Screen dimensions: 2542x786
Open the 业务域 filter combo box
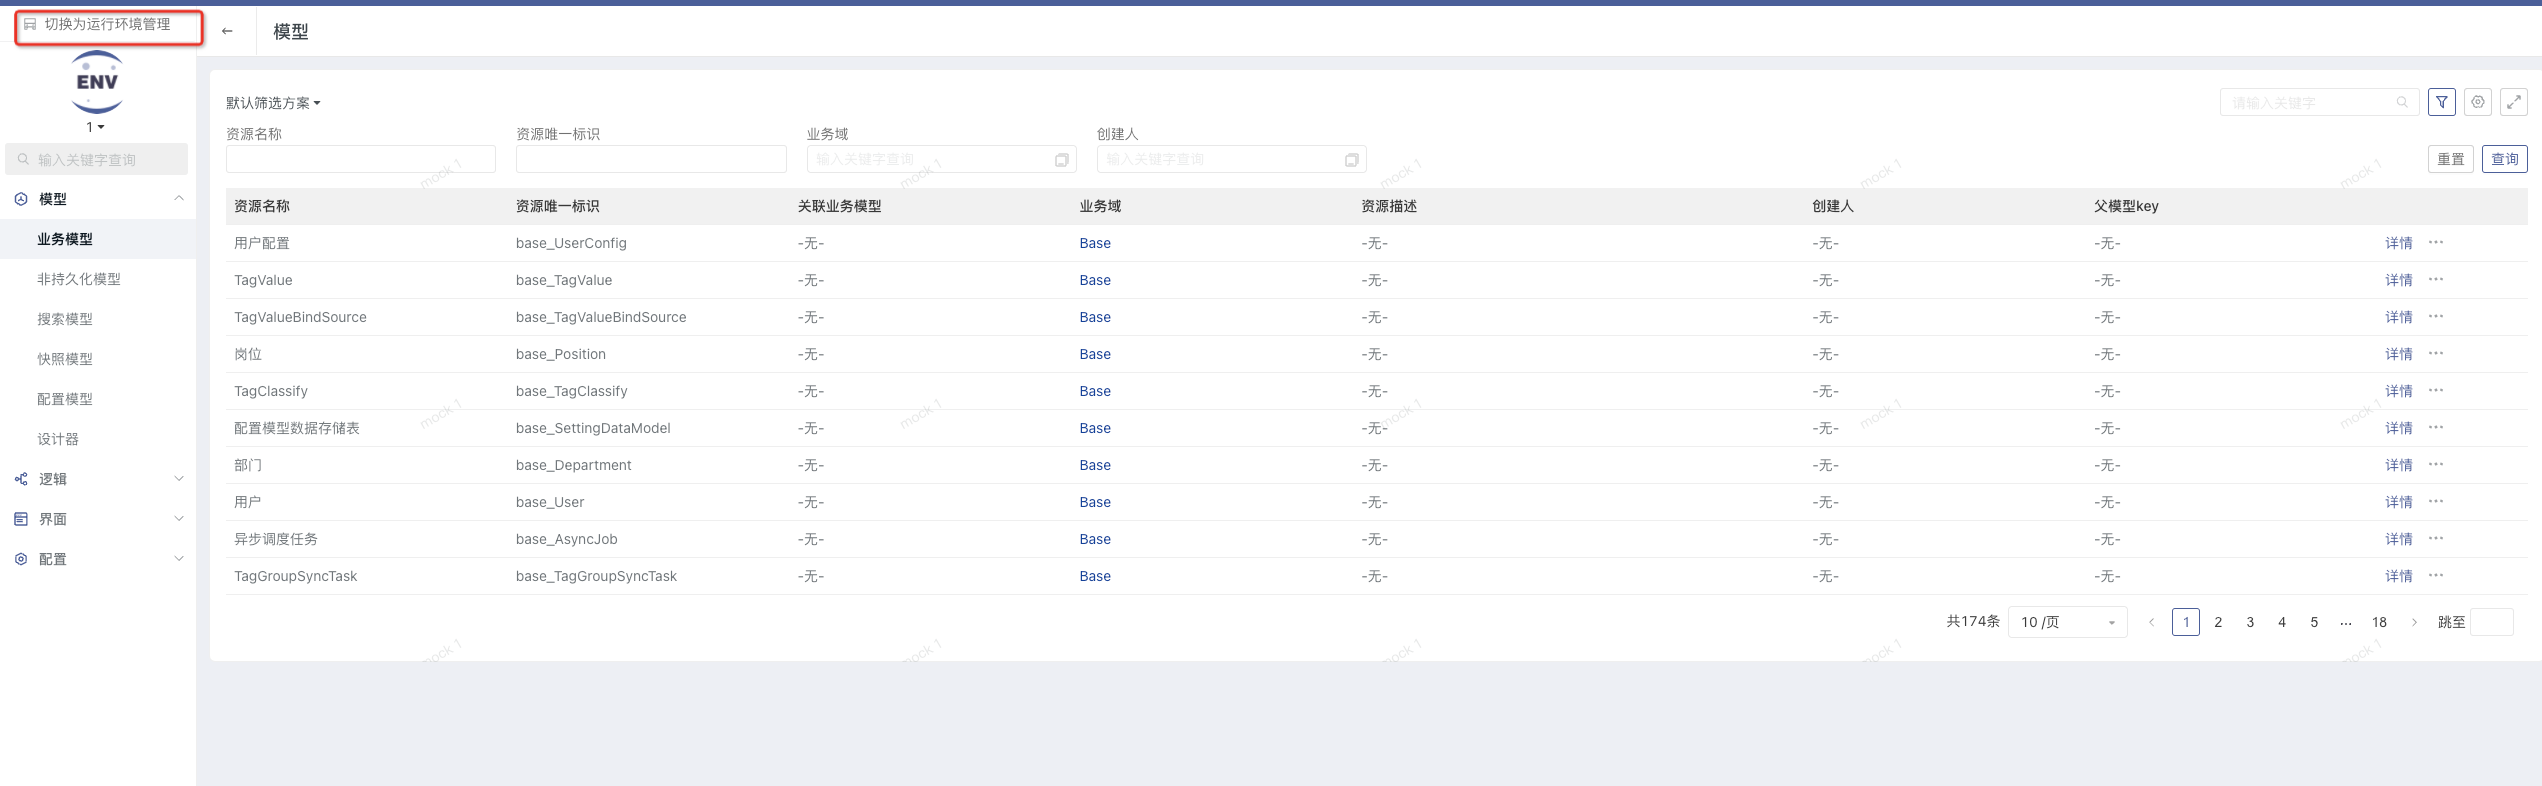click(x=941, y=160)
